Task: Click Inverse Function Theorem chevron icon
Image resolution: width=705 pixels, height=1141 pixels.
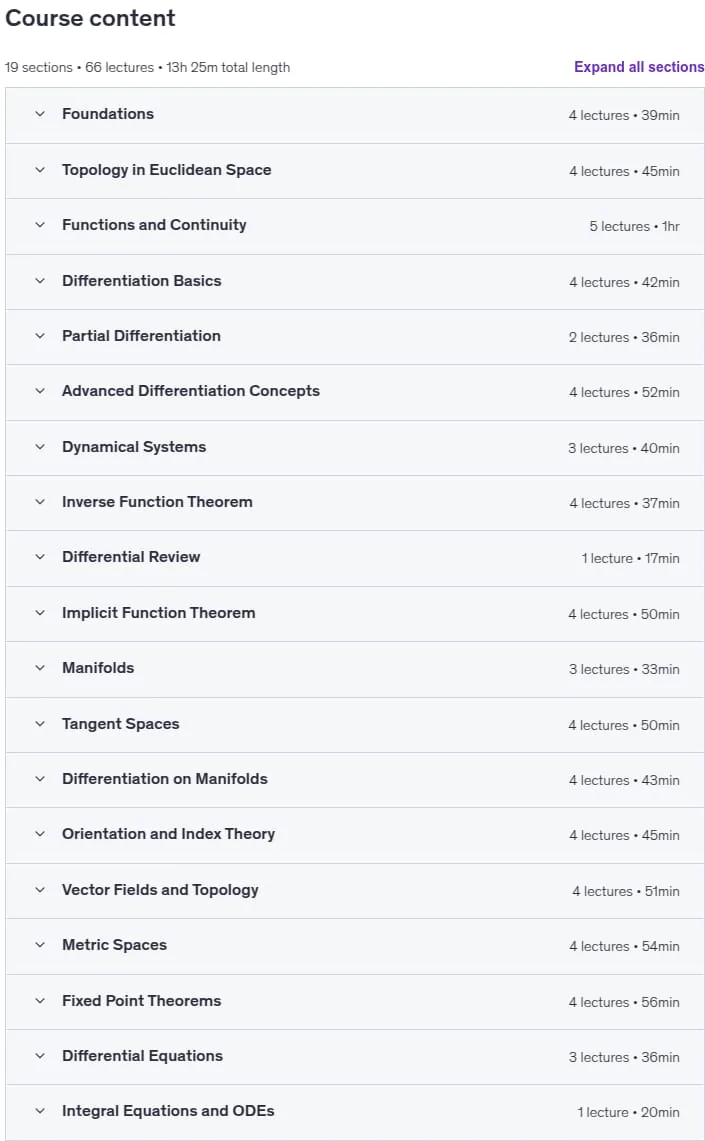Action: point(40,502)
